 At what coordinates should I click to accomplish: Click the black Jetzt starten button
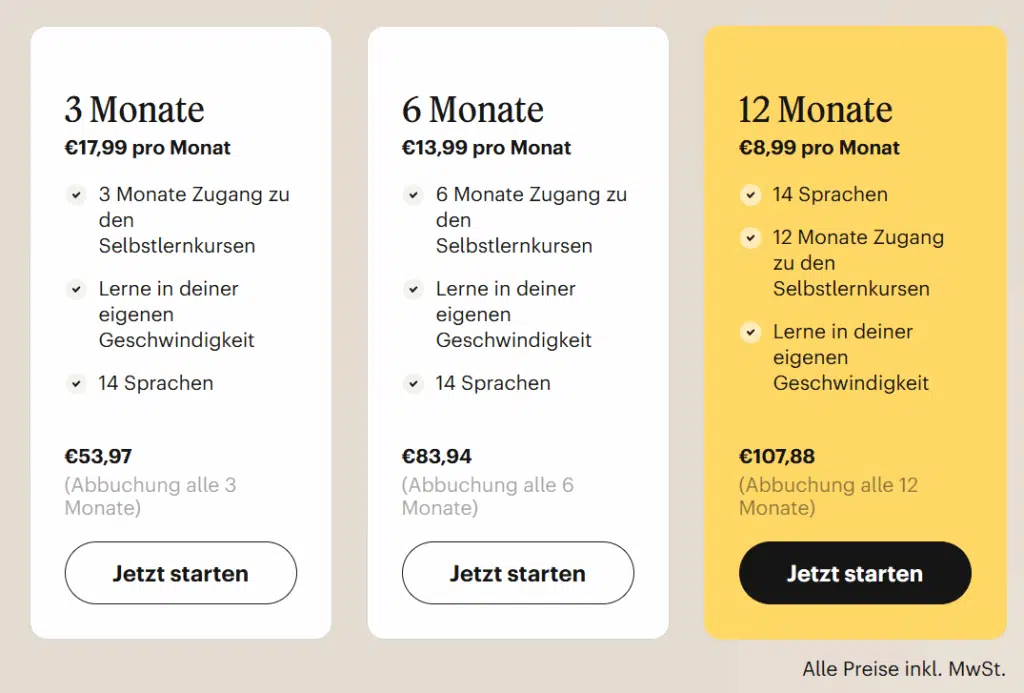tap(855, 573)
